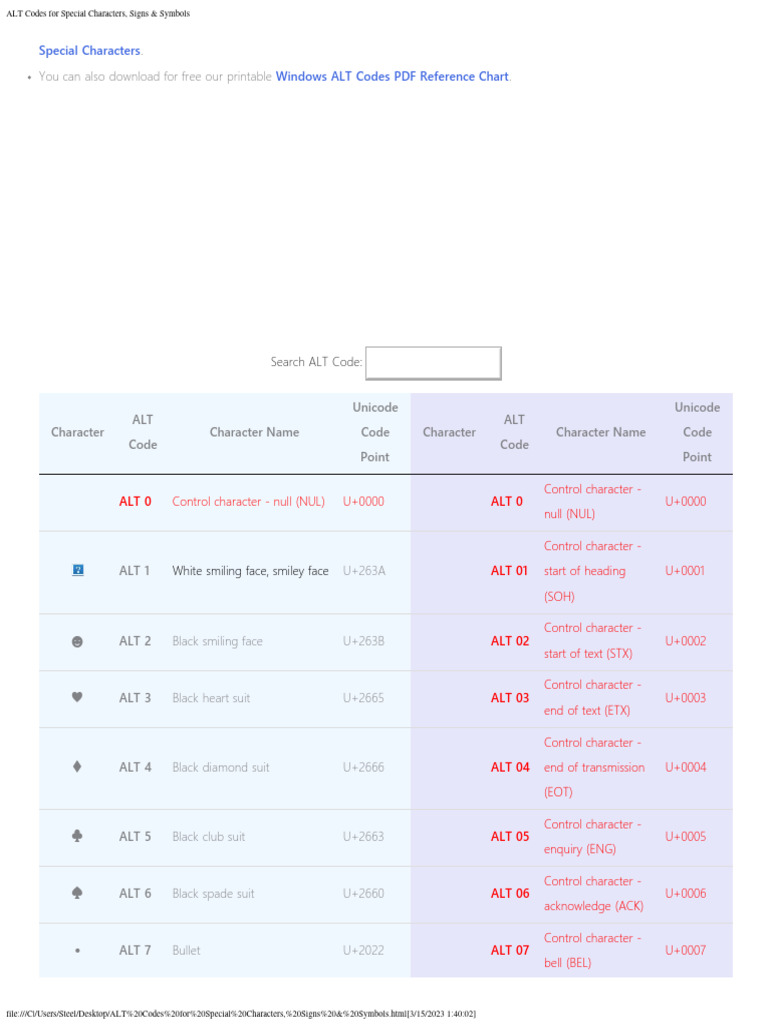Click the ALT 04 code cell

point(510,767)
